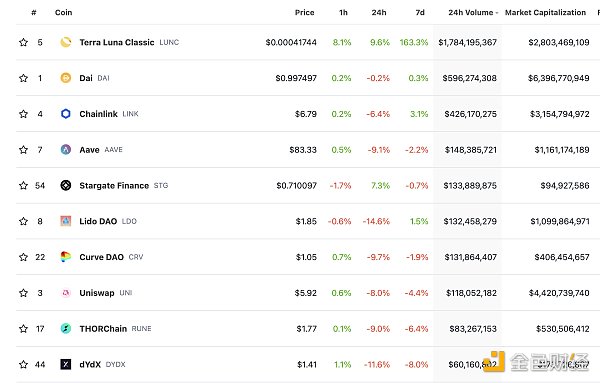Click the Stargate Finance logo
Screen dimensions: 600x383
(66, 186)
